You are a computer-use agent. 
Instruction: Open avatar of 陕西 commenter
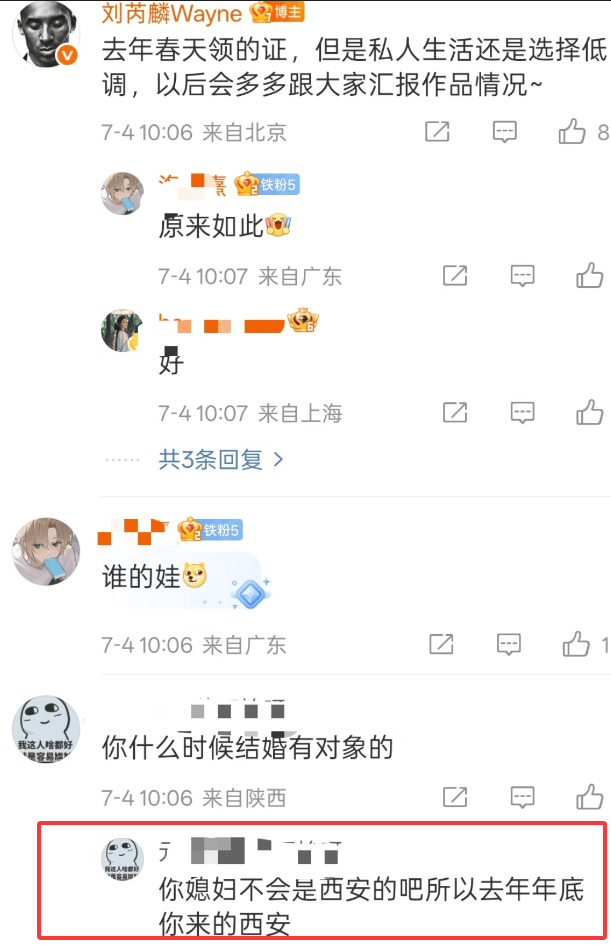pyautogui.click(x=46, y=729)
